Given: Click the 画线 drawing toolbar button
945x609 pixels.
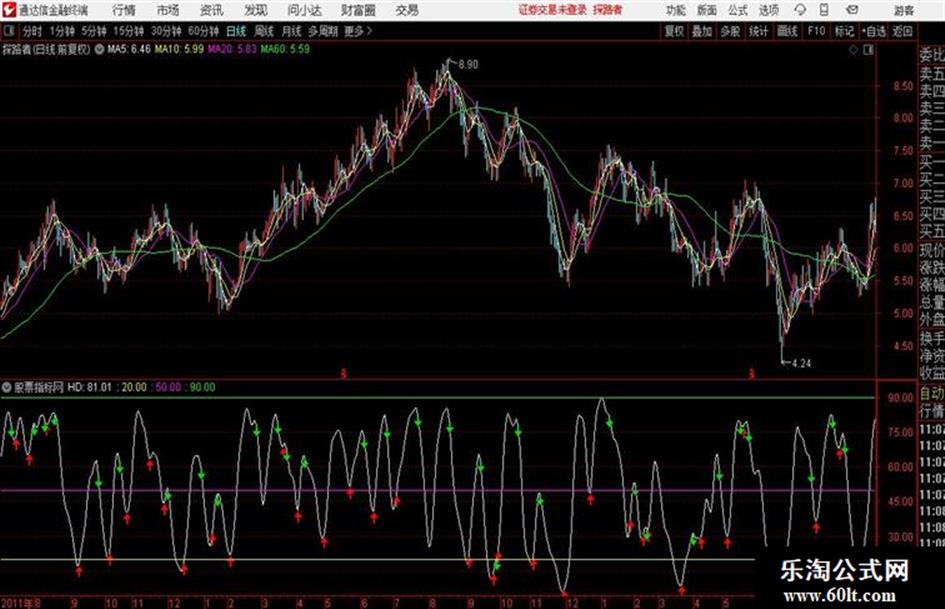Looking at the screenshot, I should (x=787, y=31).
